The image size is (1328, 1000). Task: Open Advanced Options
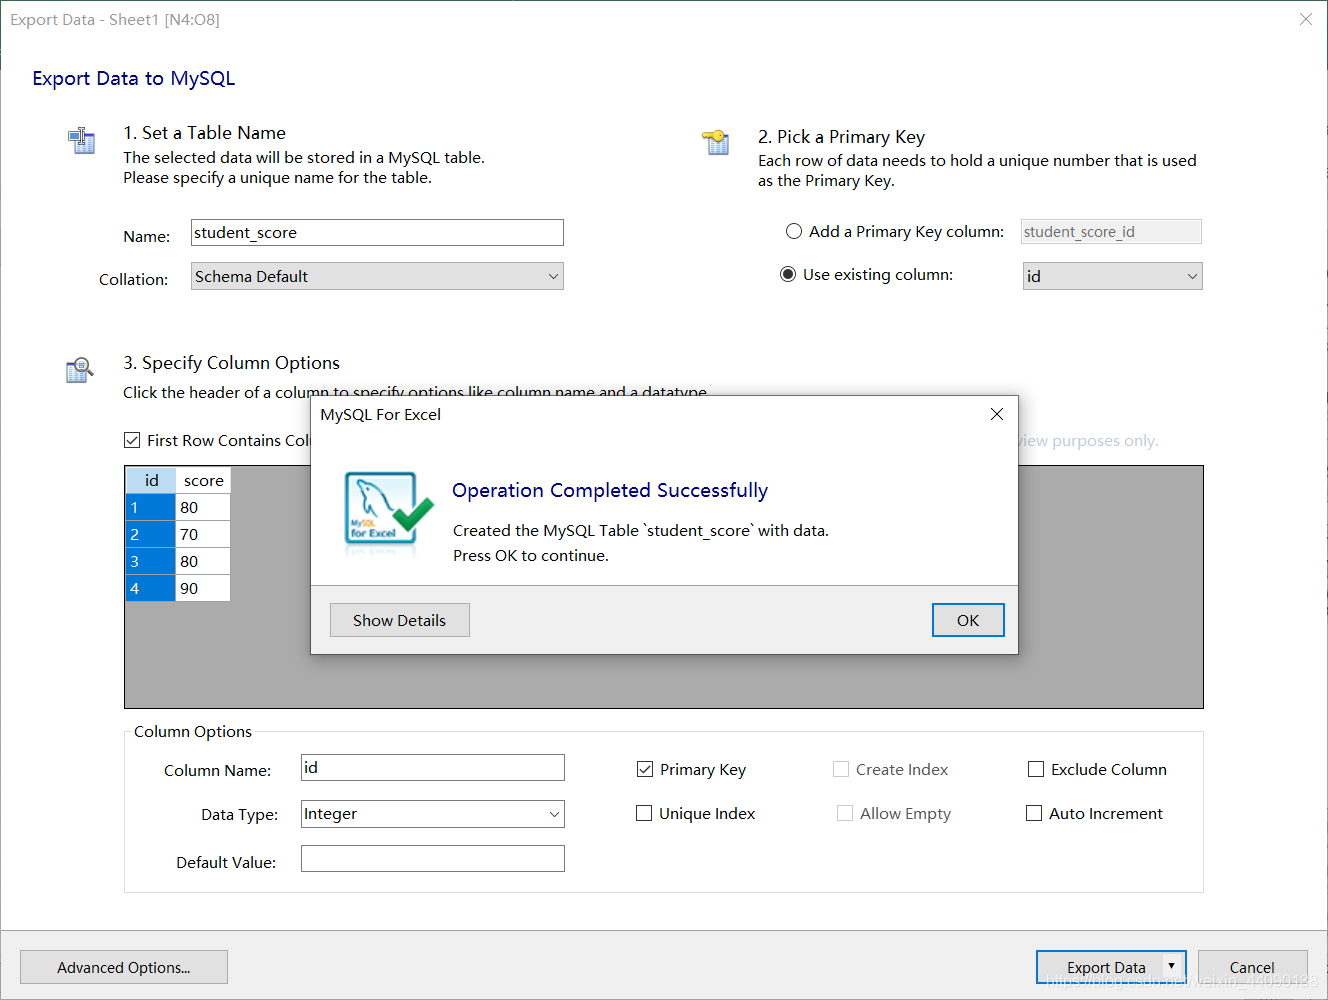coord(124,967)
